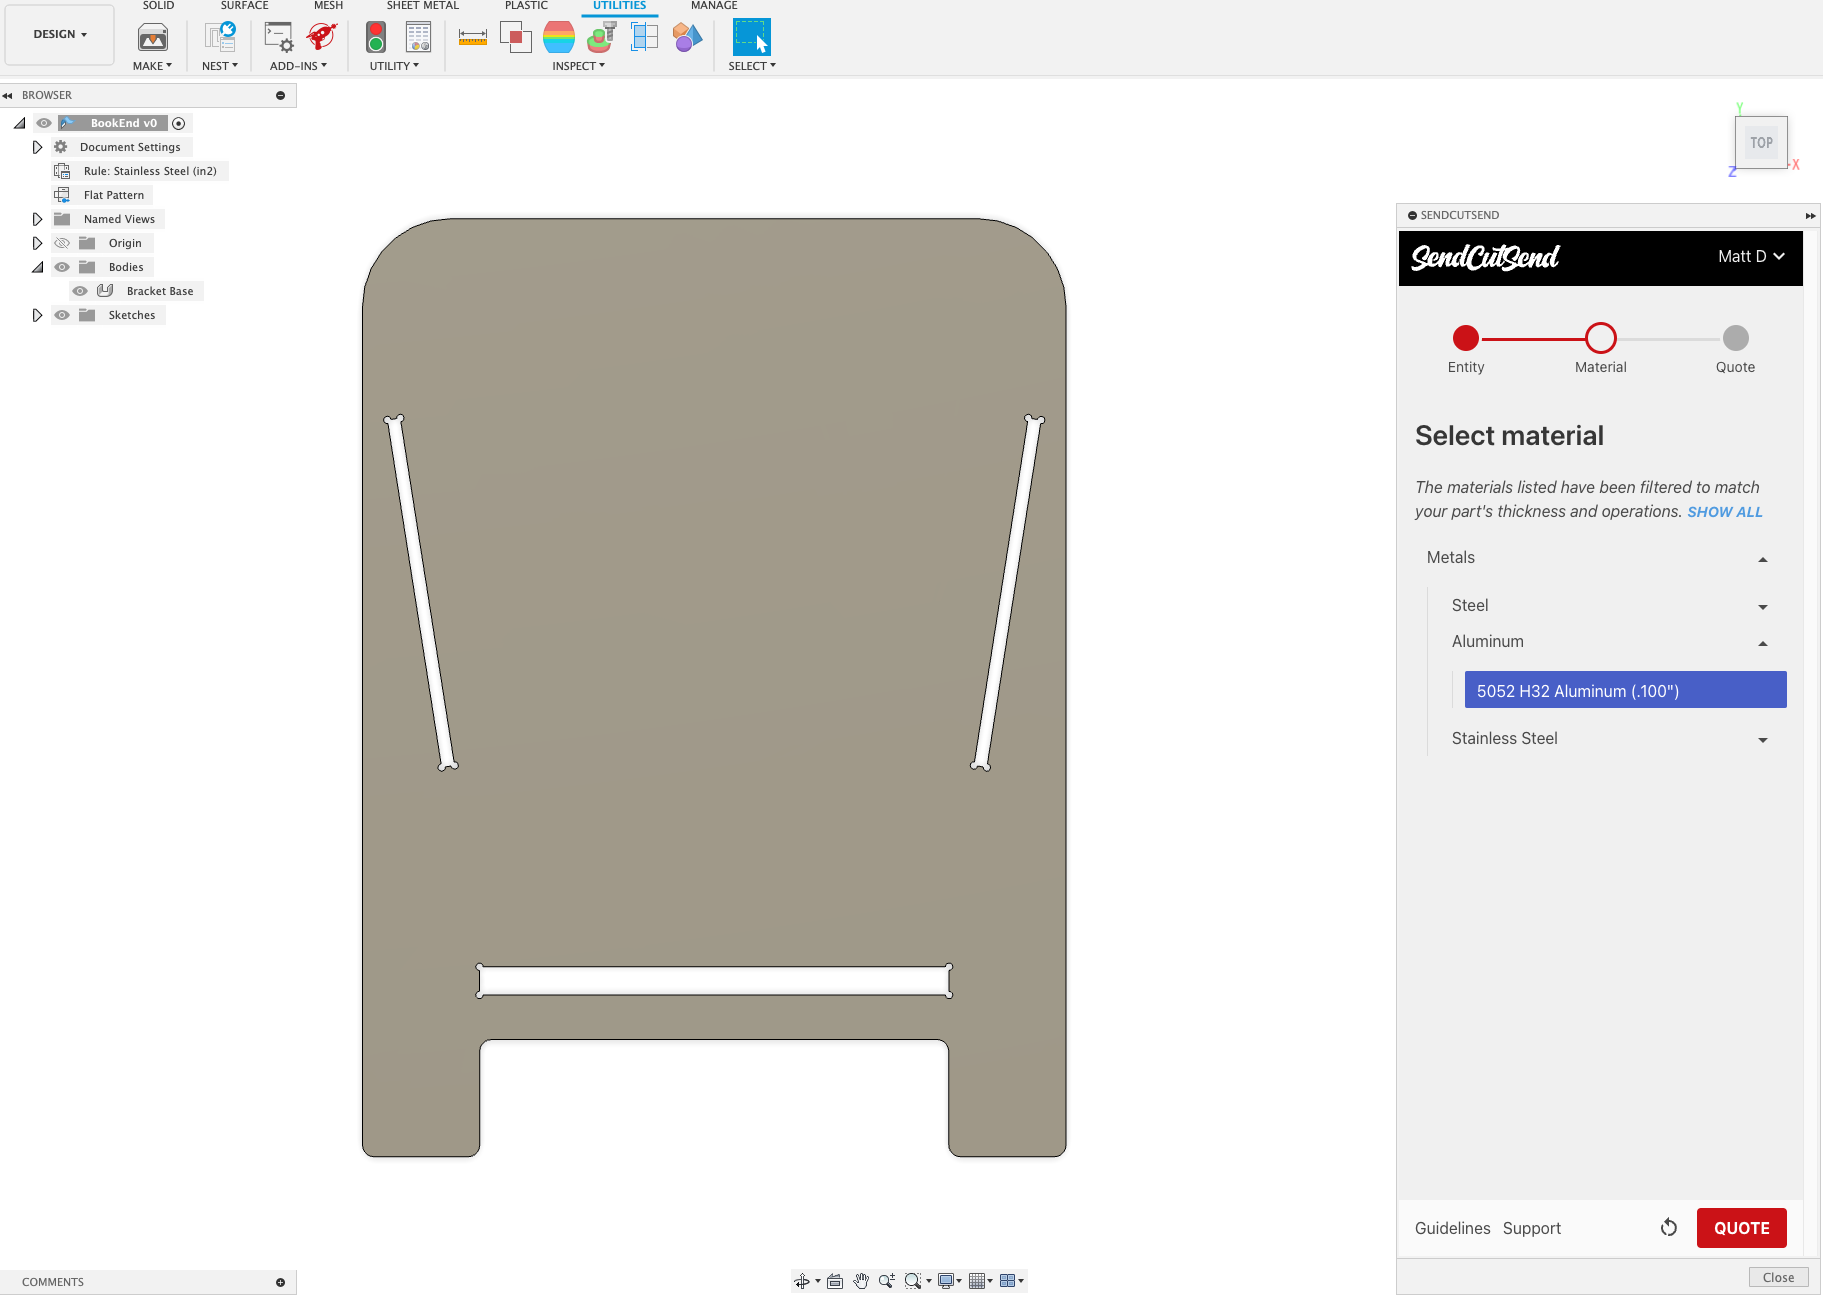Click the Orbit navigation icon

802,1281
